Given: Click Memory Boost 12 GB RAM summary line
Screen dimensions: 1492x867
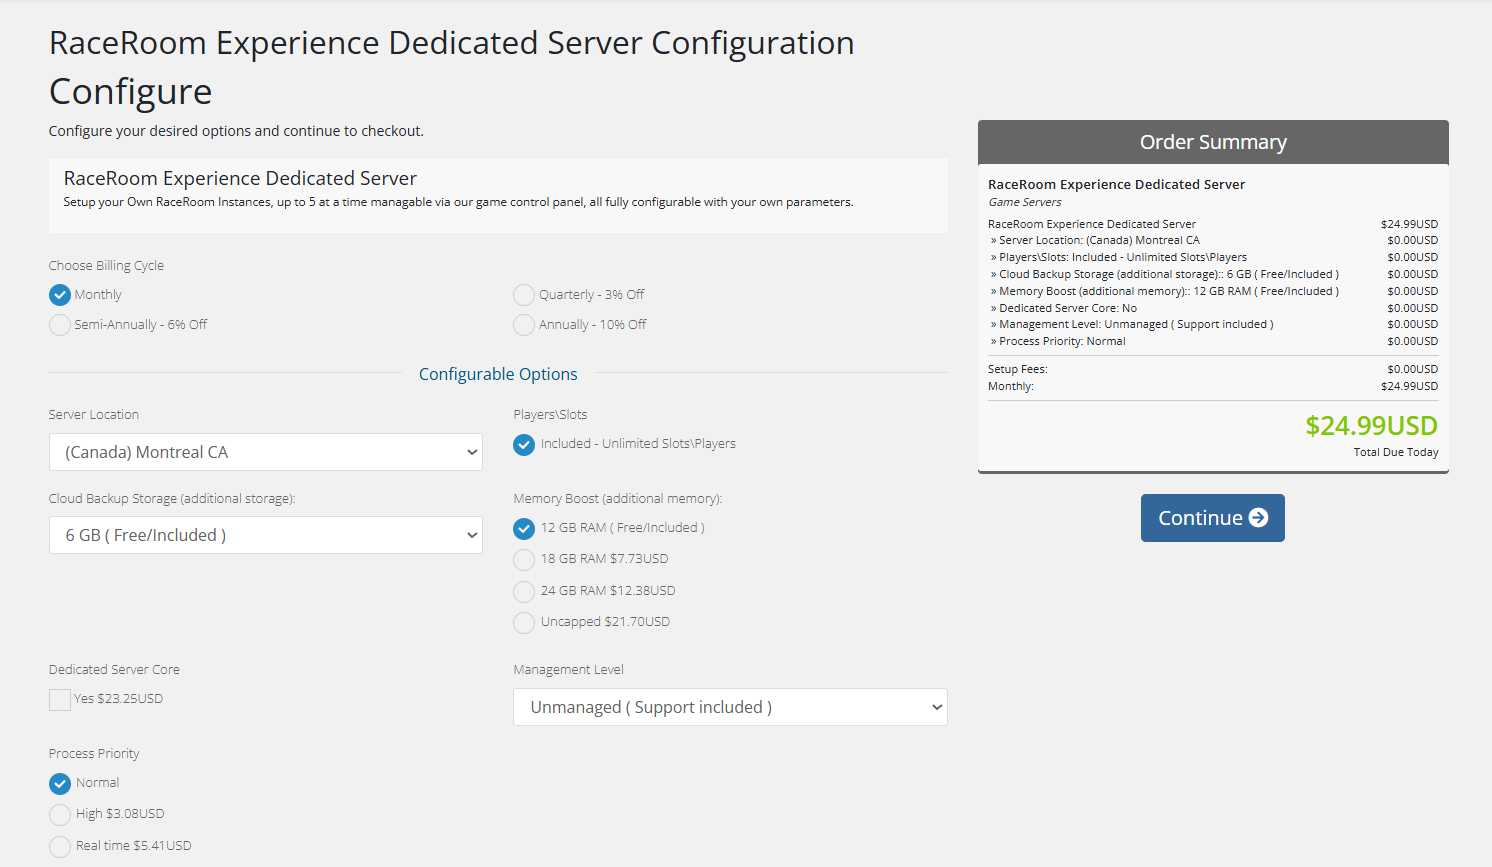Looking at the screenshot, I should point(1213,291).
